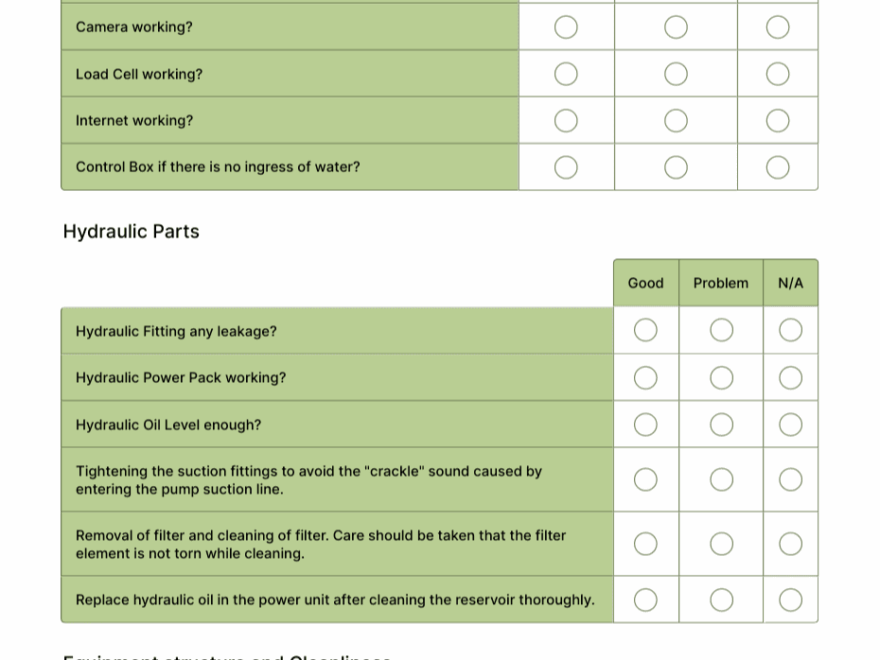
Task: Mark Camera working as Good
Action: [565, 26]
